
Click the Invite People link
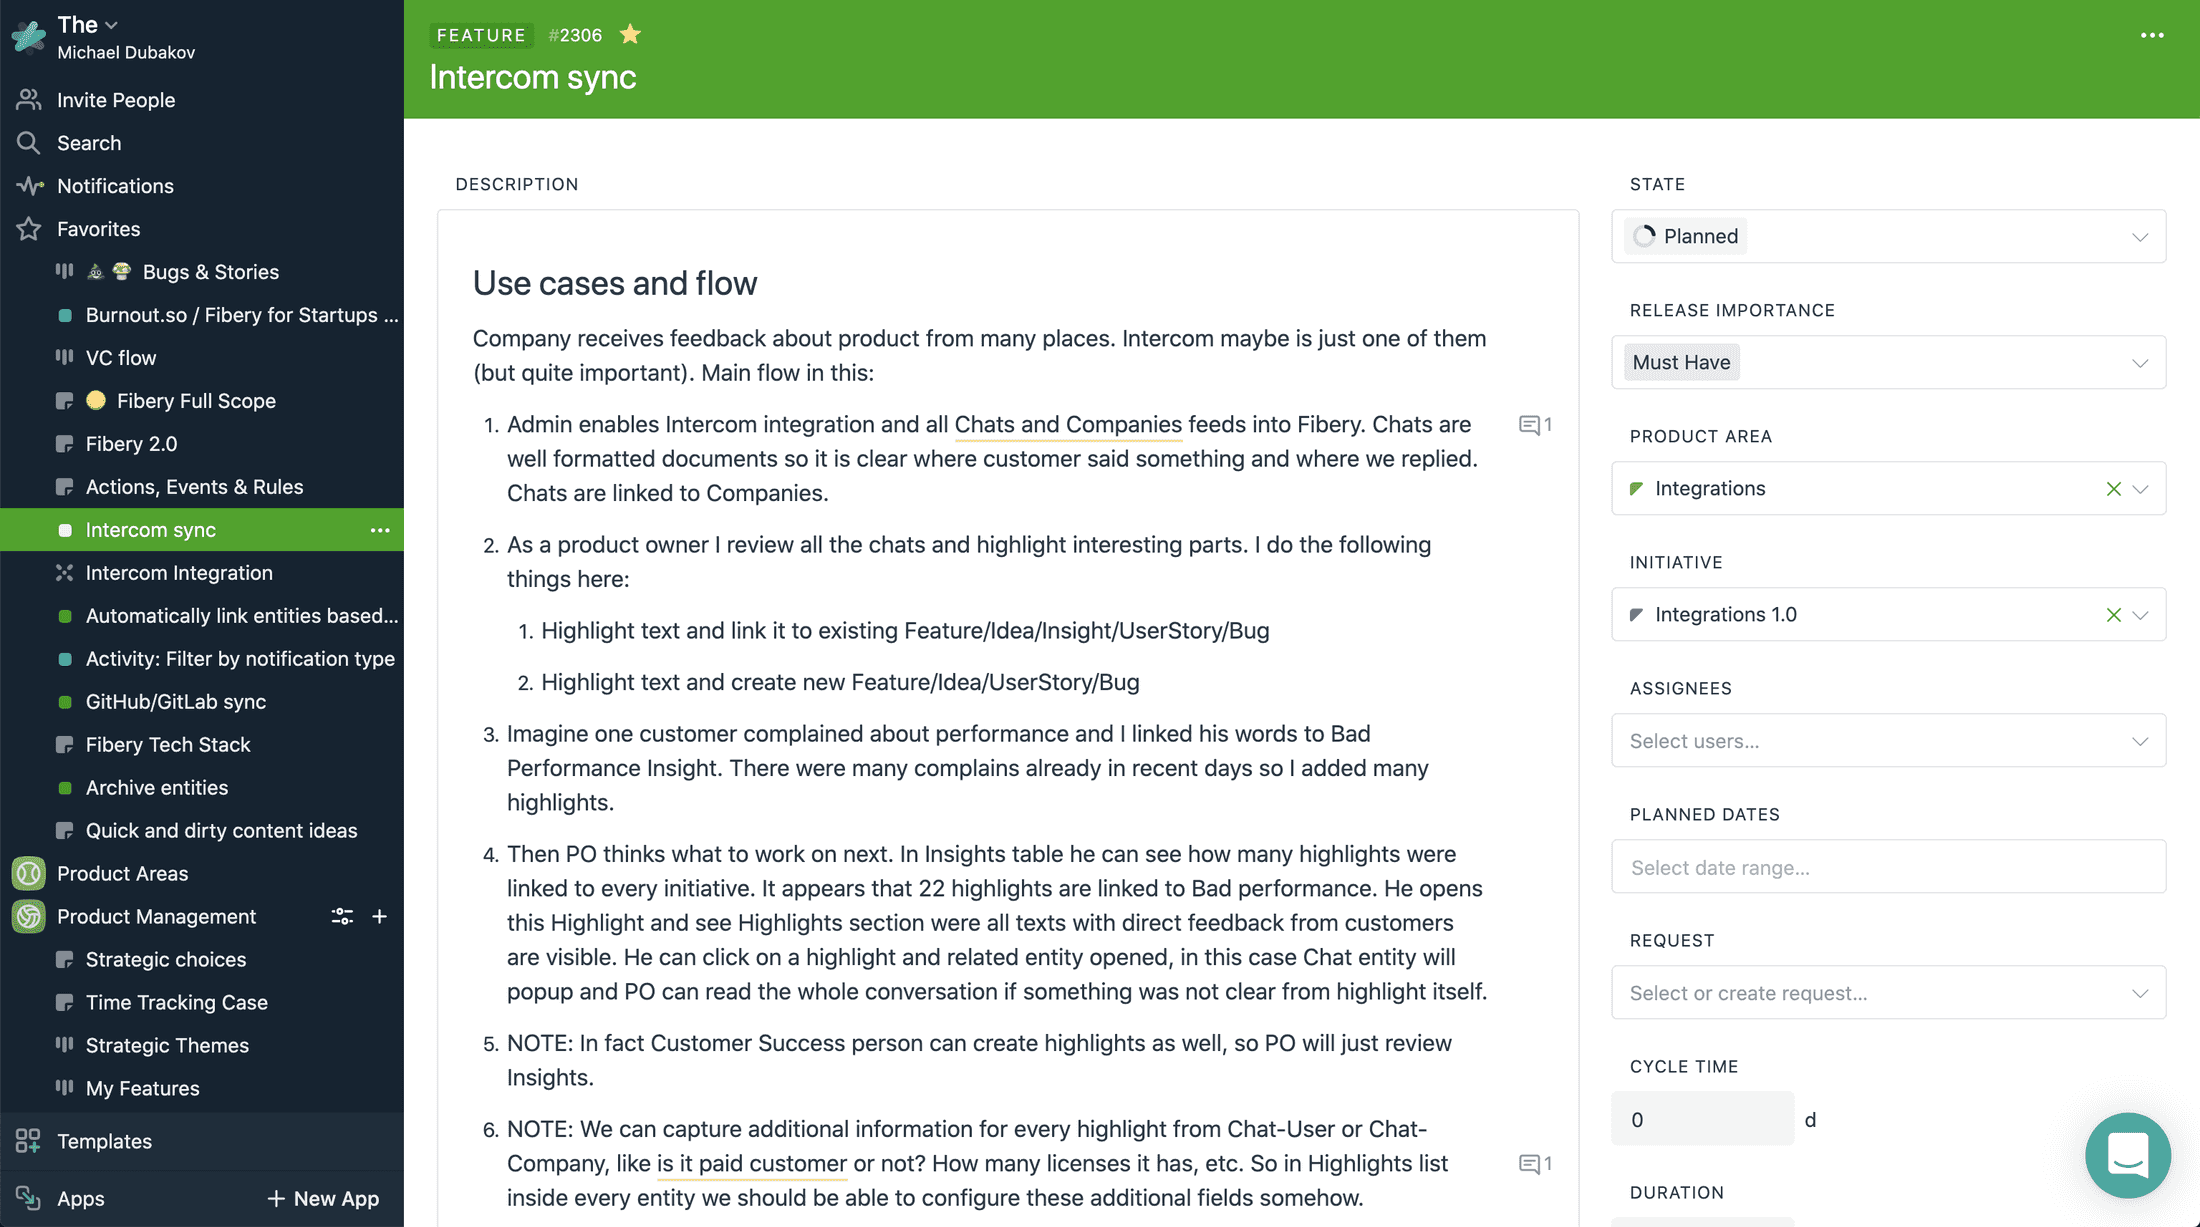point(115,100)
